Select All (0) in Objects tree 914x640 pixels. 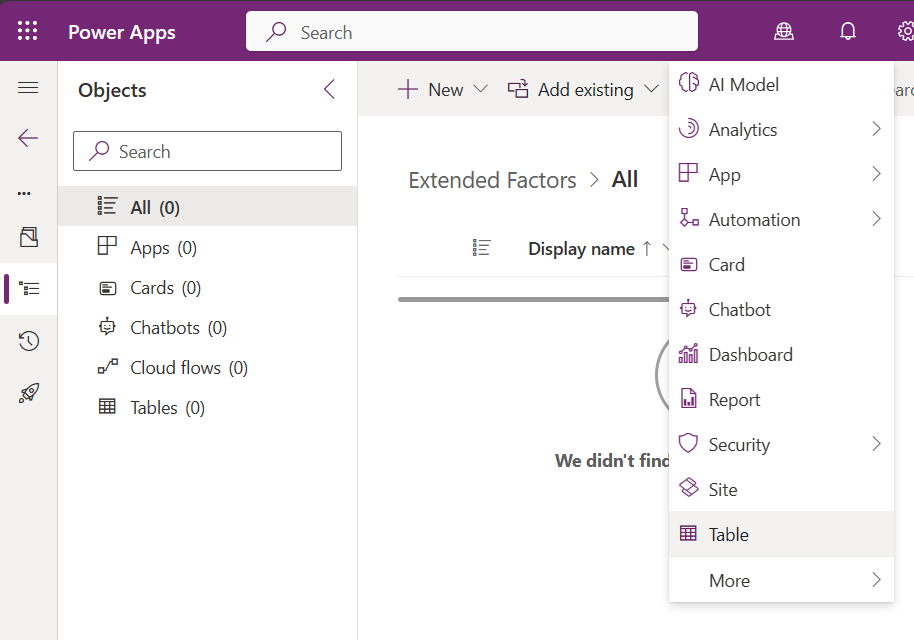coord(208,206)
